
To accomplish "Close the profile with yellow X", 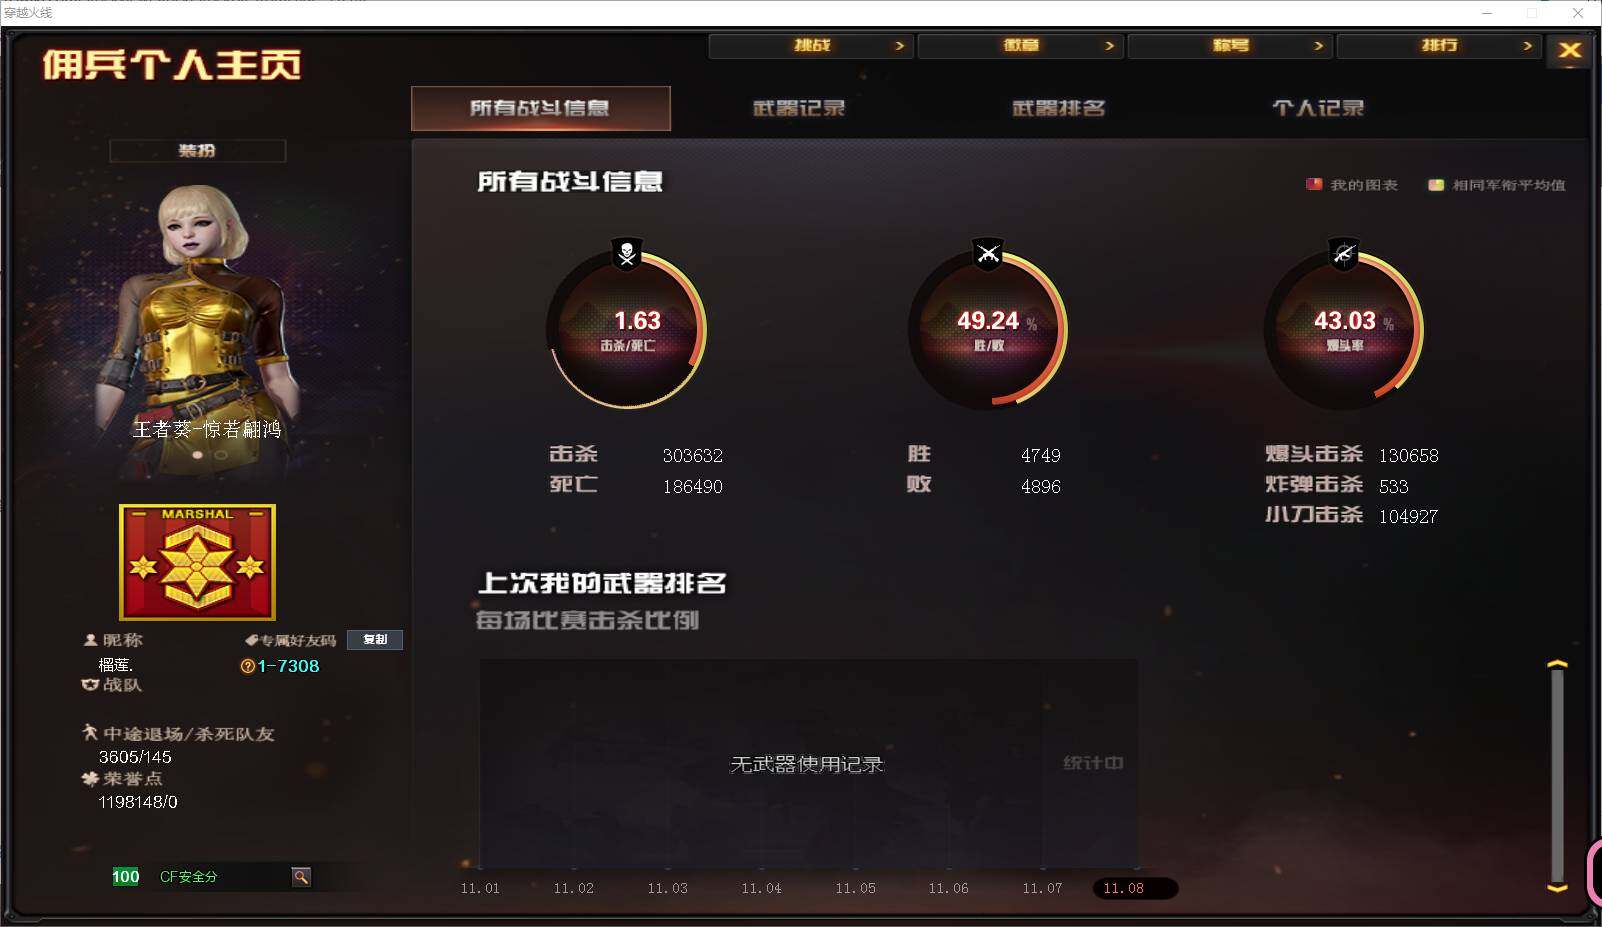I will [1569, 50].
